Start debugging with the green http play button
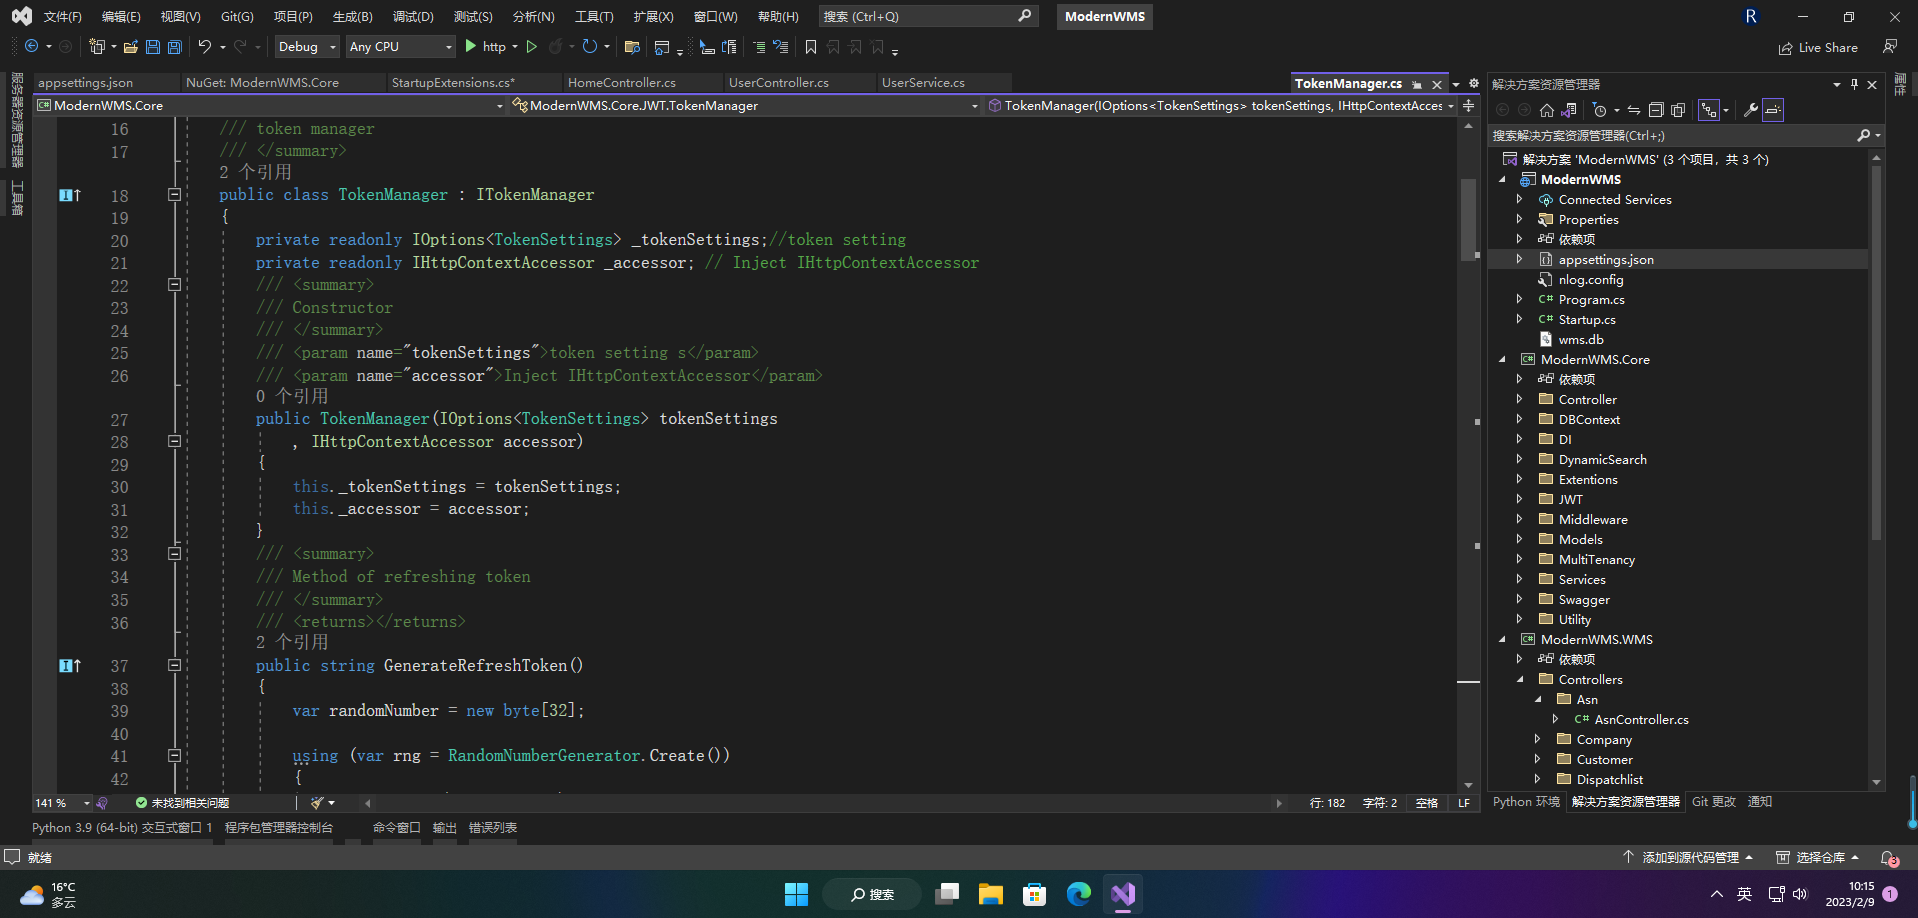1918x918 pixels. [x=471, y=47]
